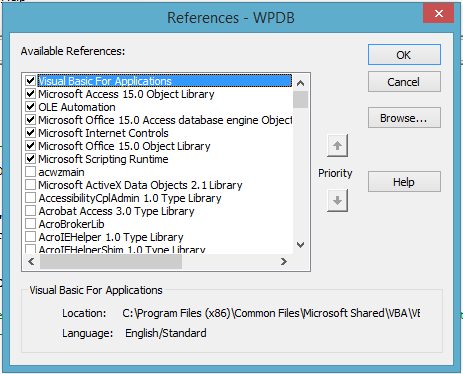Move reference priority up with arrow button

point(337,146)
